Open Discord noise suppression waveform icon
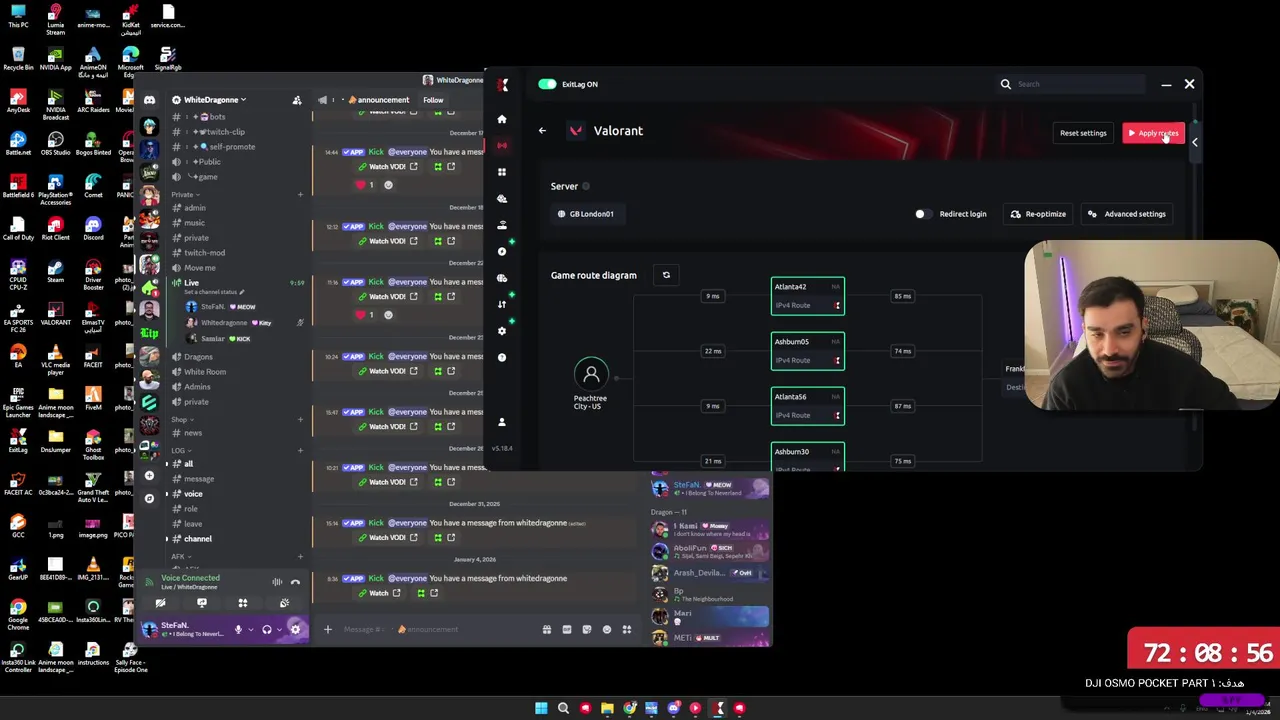Screen dimensions: 1280x720 click(x=277, y=582)
